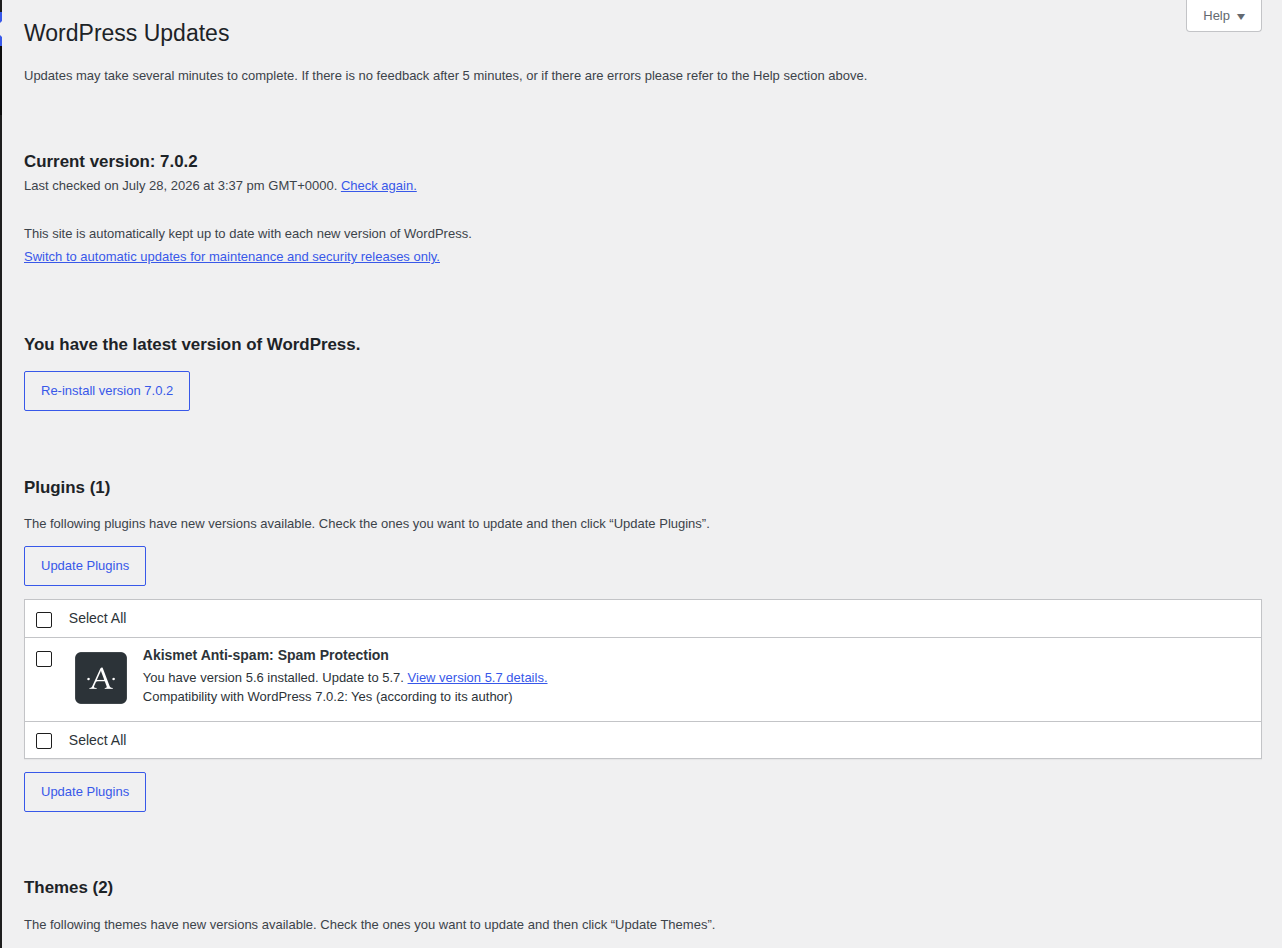Click the WordPress Updates page title
The width and height of the screenshot is (1282, 948).
click(127, 33)
